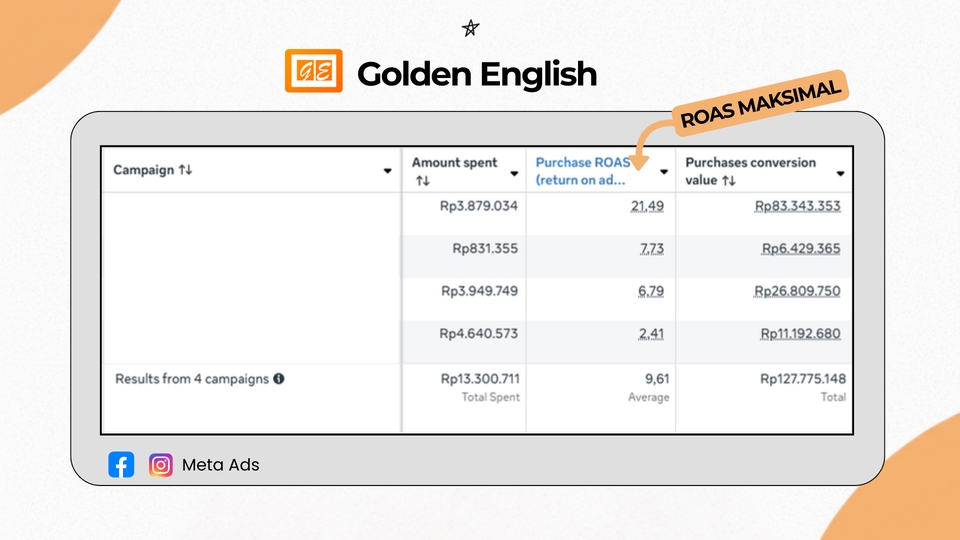Image resolution: width=960 pixels, height=540 pixels.
Task: Open the ROAS value 6,79
Action: (651, 291)
